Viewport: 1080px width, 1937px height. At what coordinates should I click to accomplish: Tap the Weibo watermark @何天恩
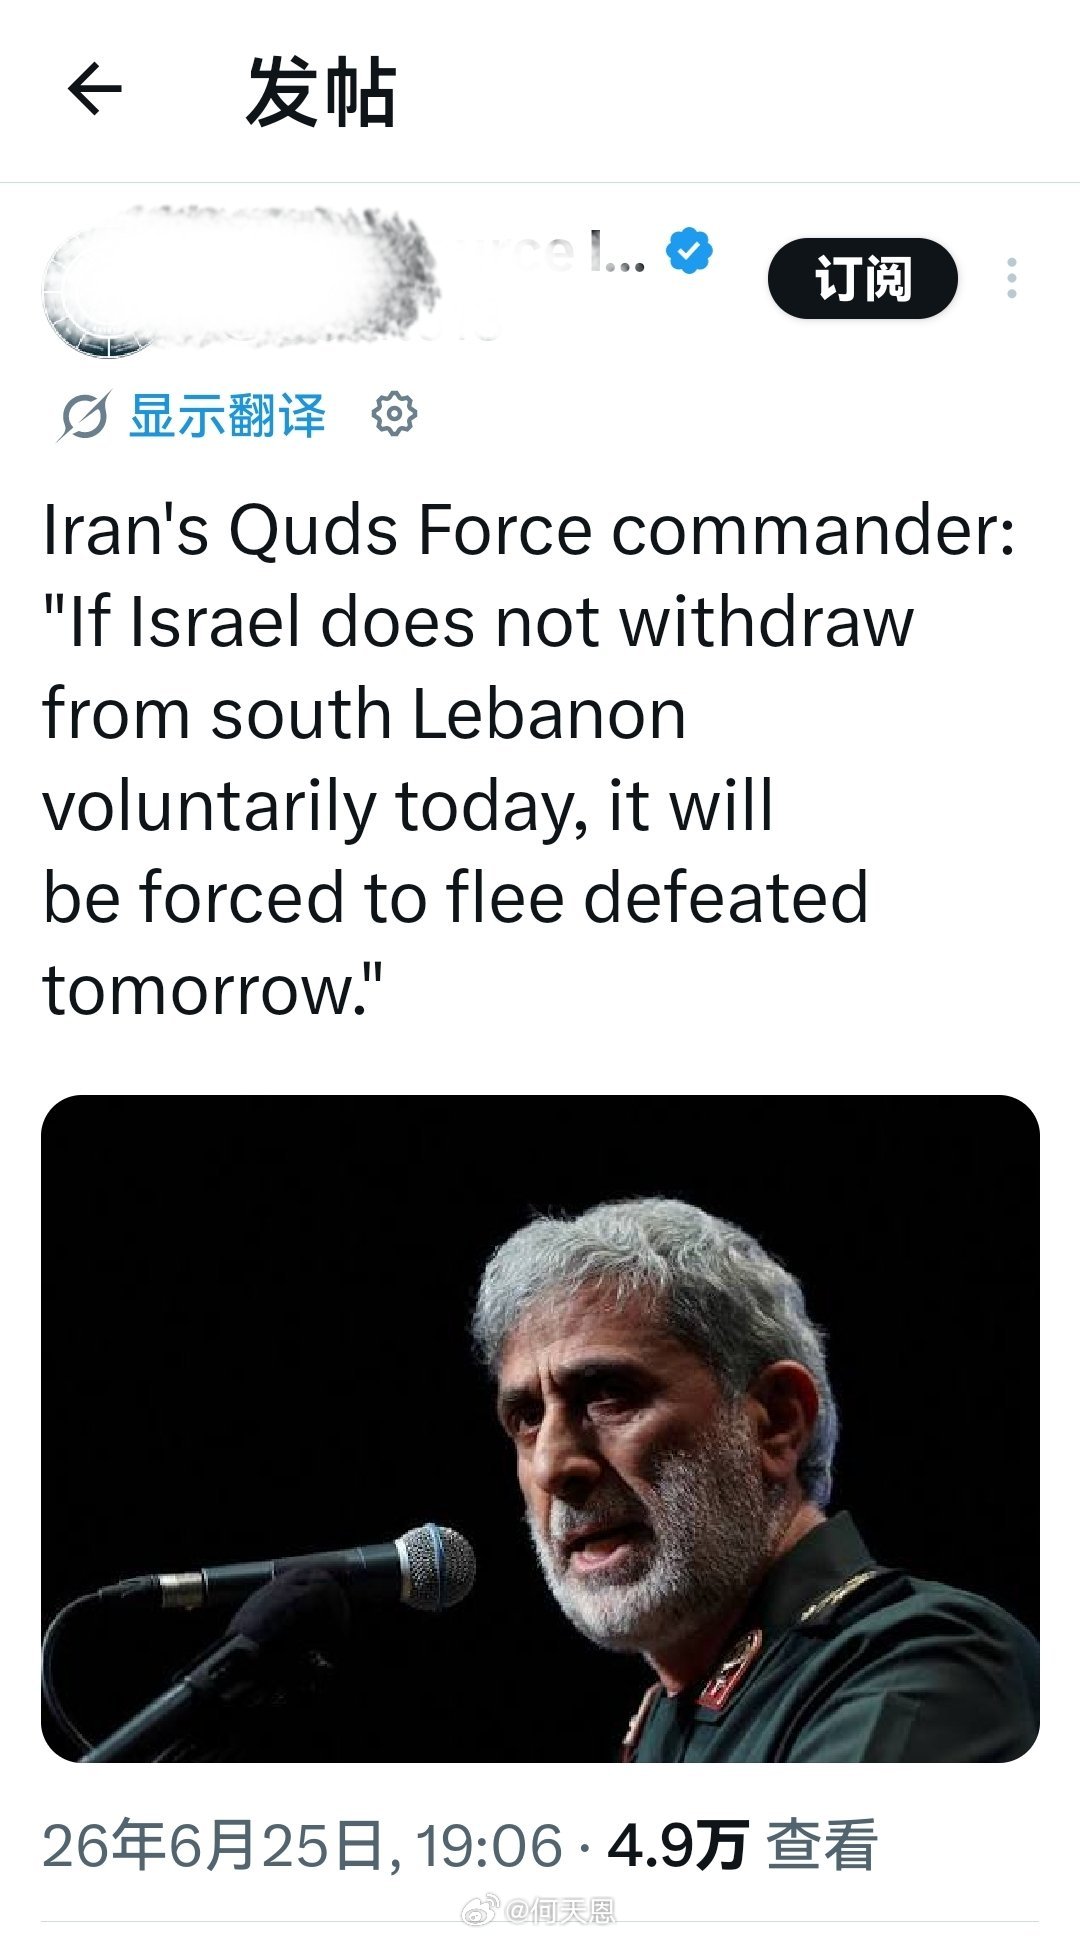pos(559,1910)
